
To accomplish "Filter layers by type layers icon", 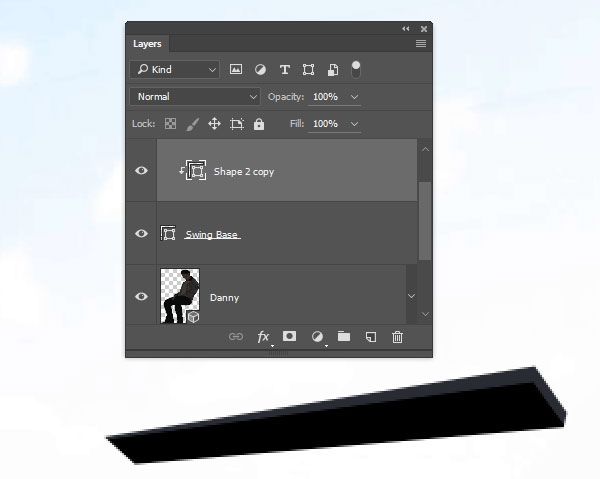I will coord(284,70).
